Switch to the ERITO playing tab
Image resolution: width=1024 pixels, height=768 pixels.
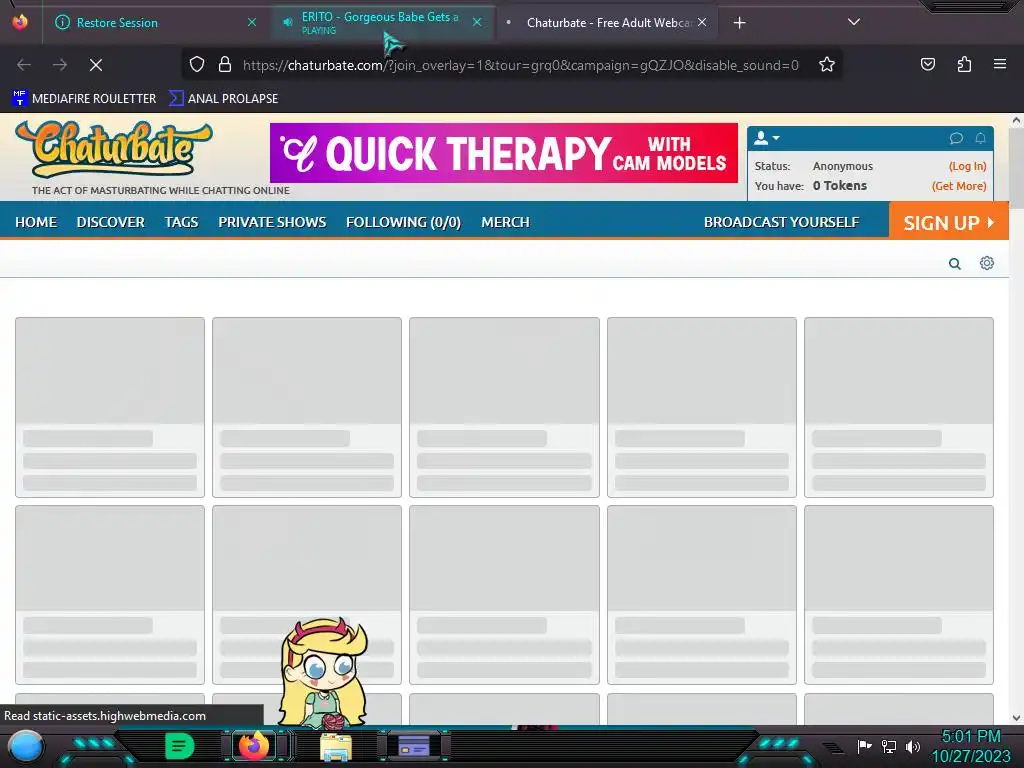point(381,23)
